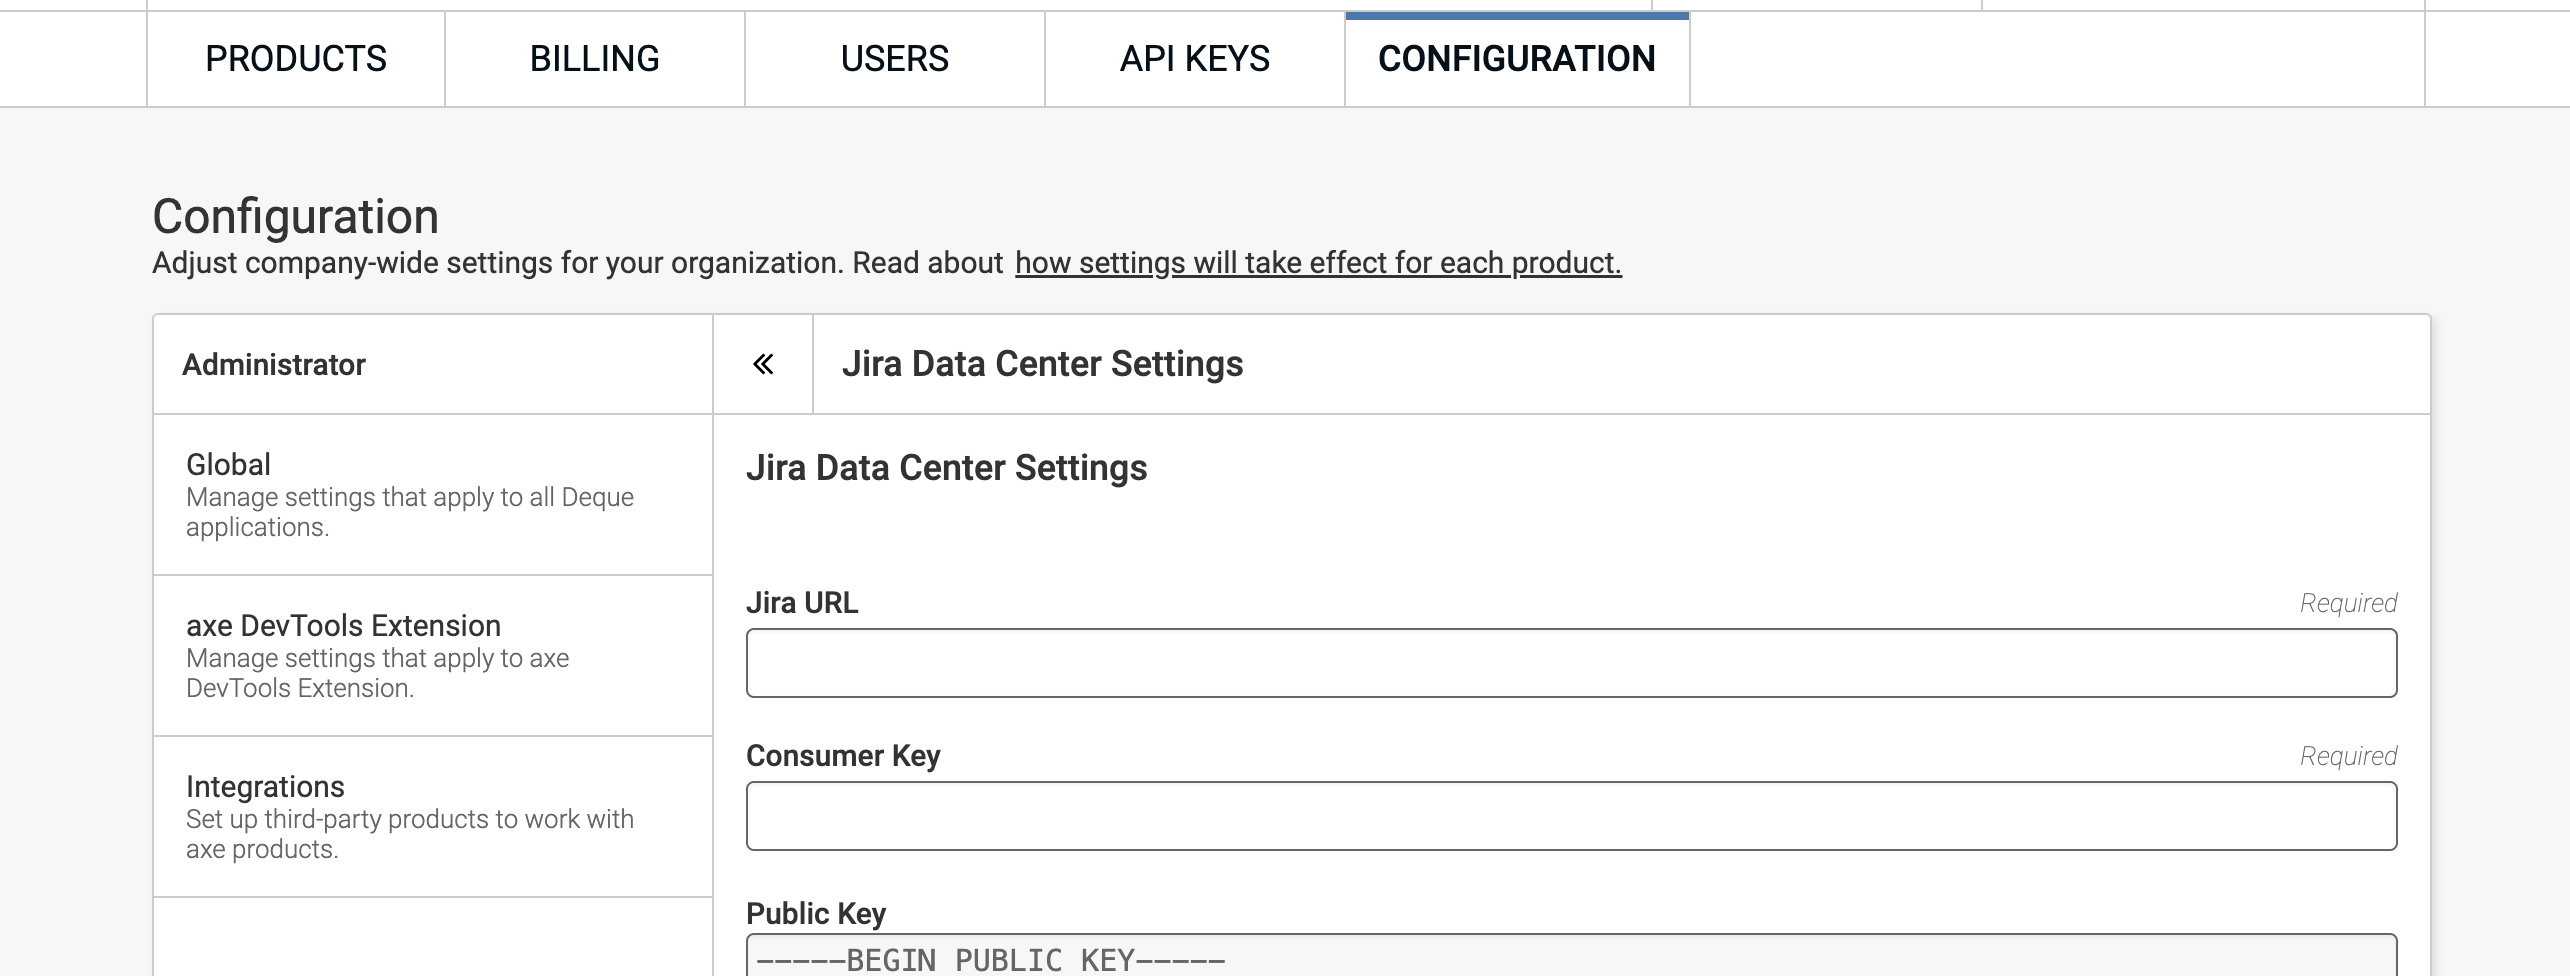The image size is (2570, 976).
Task: Click the panel title beside the collapse icon
Action: [x=1042, y=364]
